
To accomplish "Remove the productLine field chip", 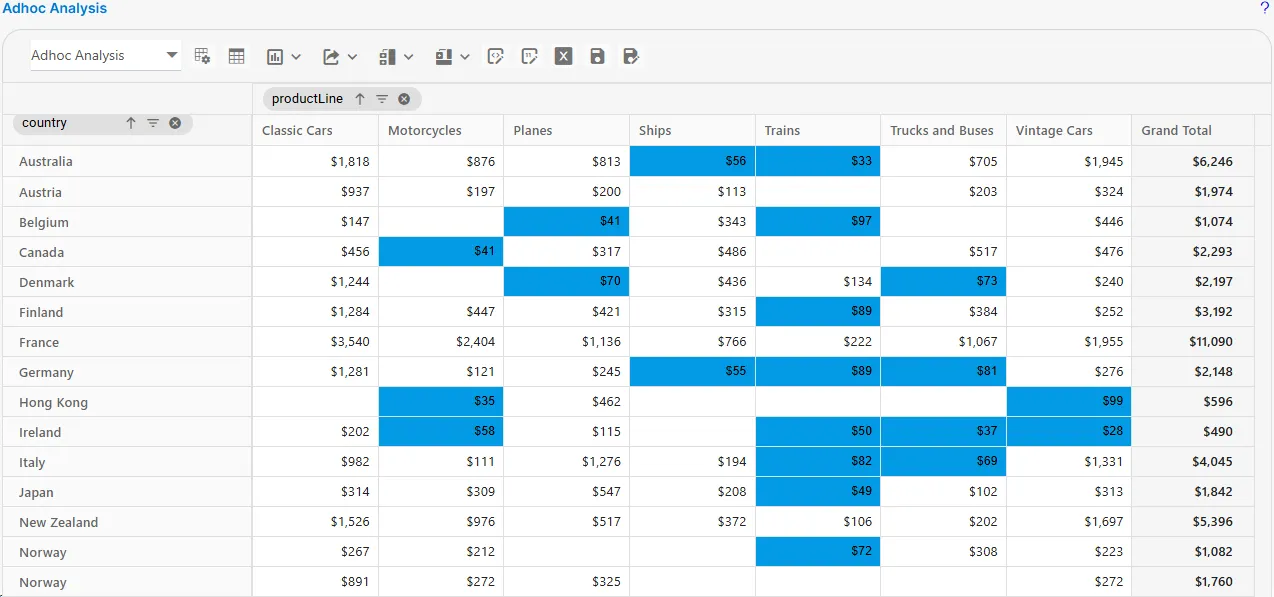I will pyautogui.click(x=404, y=99).
